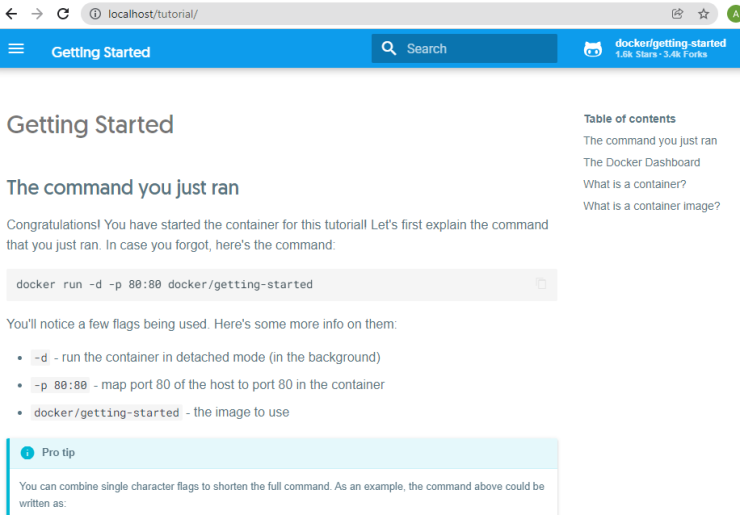Image resolution: width=740 pixels, height=515 pixels.
Task: Click the share page icon
Action: coord(677,14)
